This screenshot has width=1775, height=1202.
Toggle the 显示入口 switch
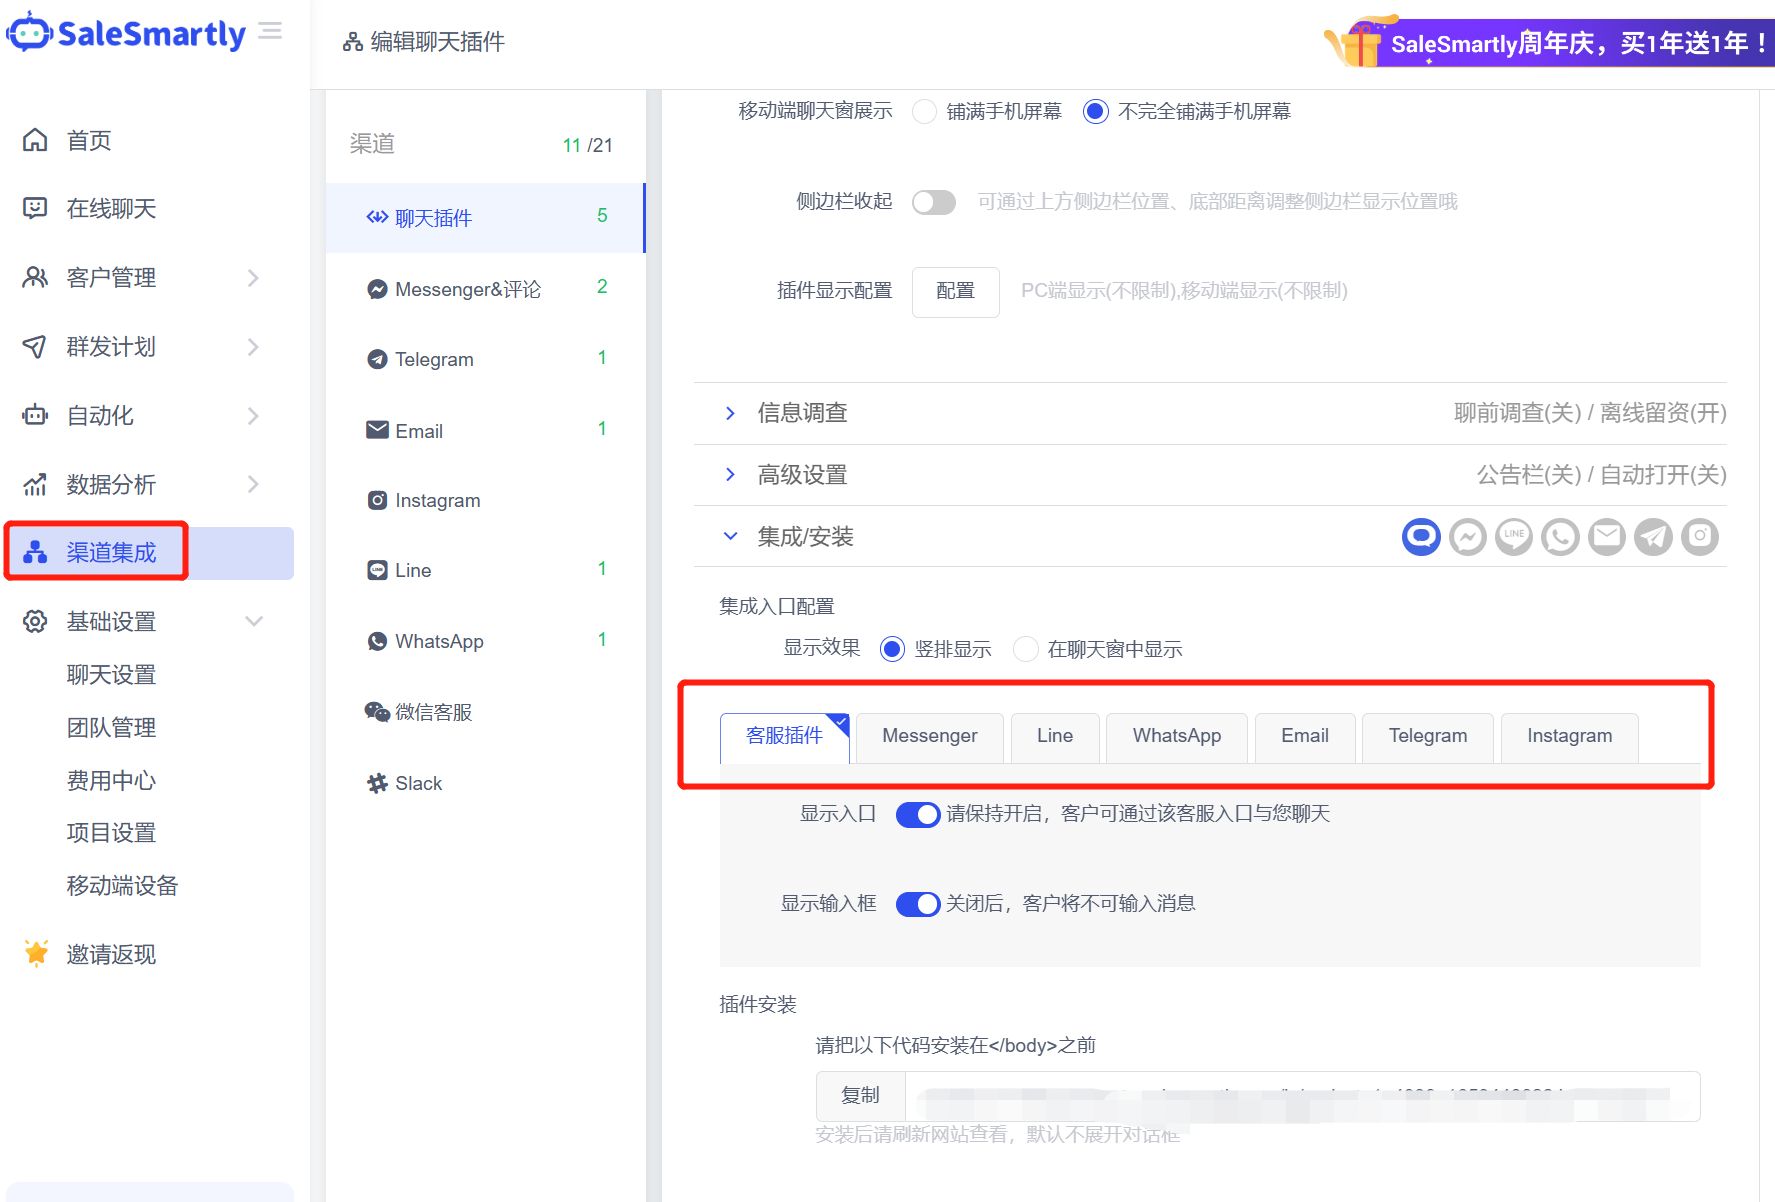[918, 814]
